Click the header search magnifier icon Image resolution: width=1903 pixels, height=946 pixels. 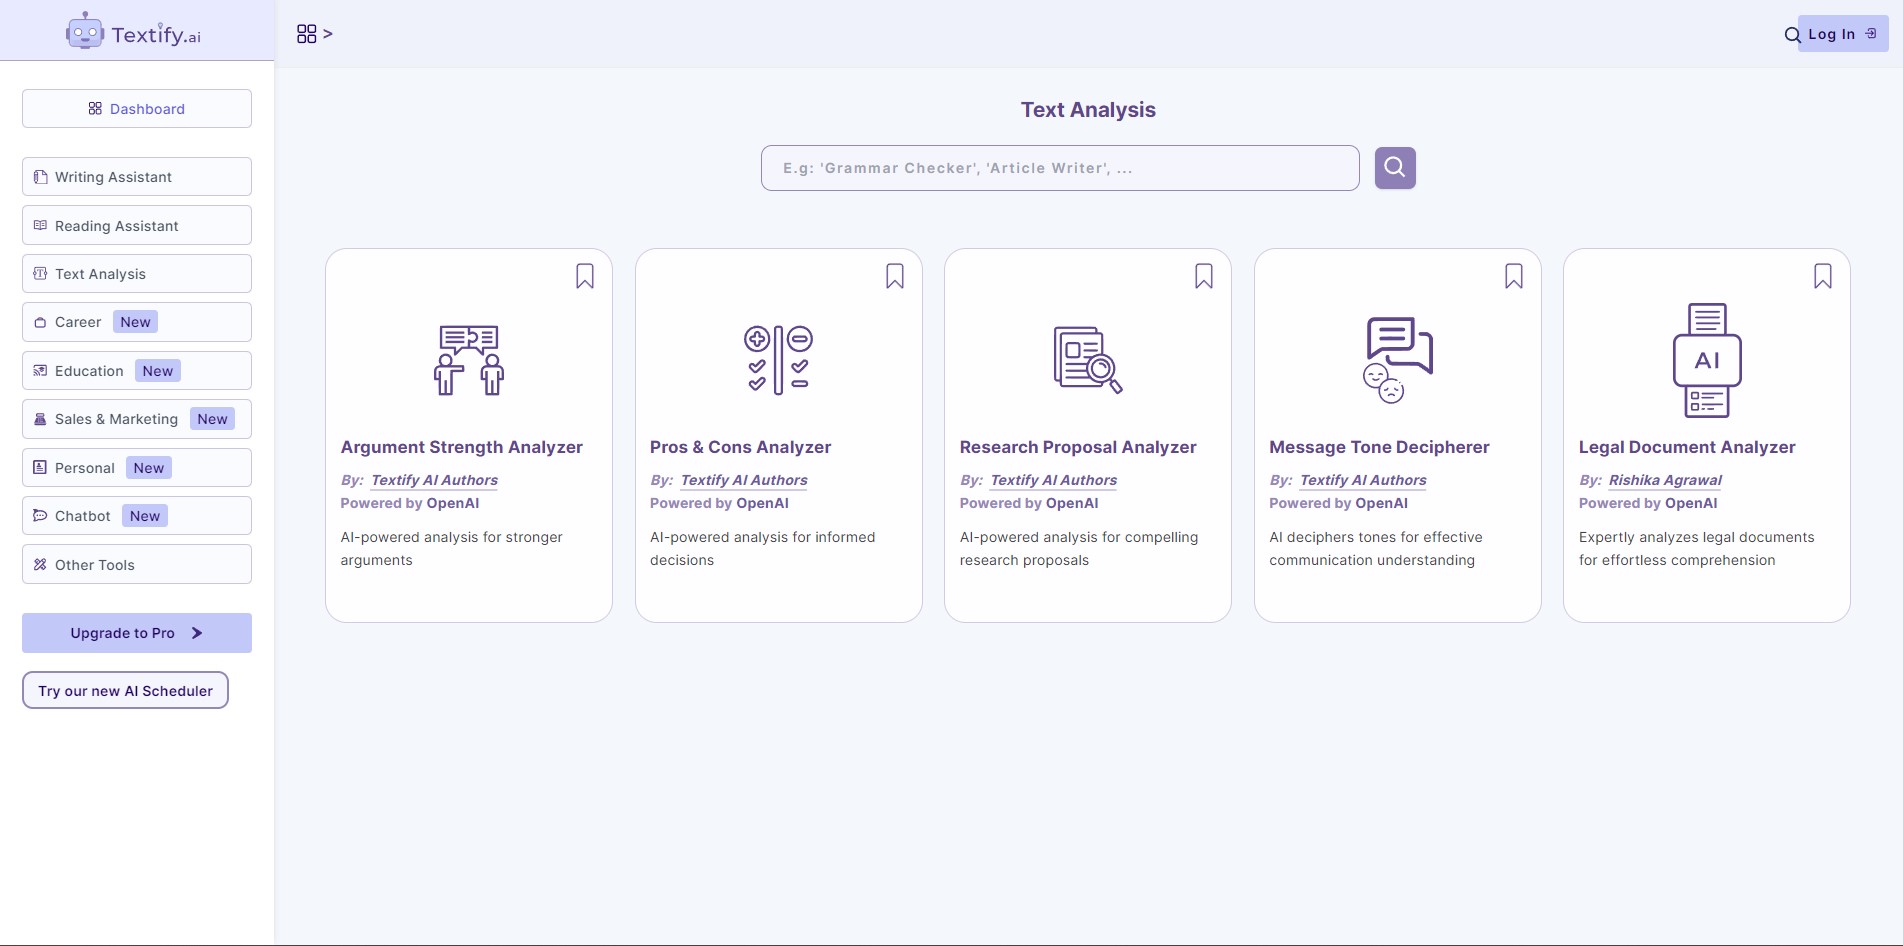(1792, 35)
